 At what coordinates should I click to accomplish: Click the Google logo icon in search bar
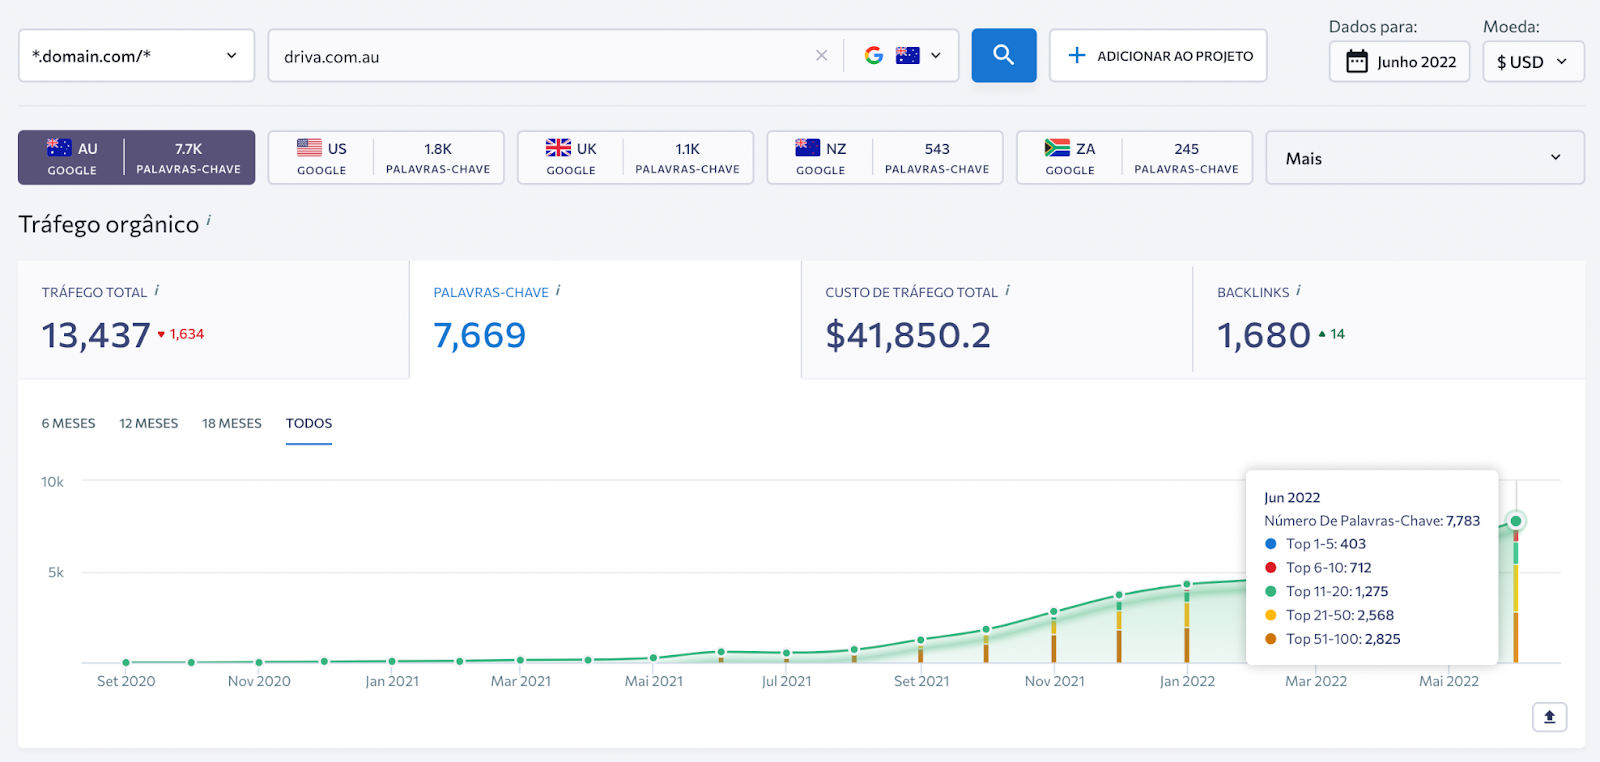874,55
